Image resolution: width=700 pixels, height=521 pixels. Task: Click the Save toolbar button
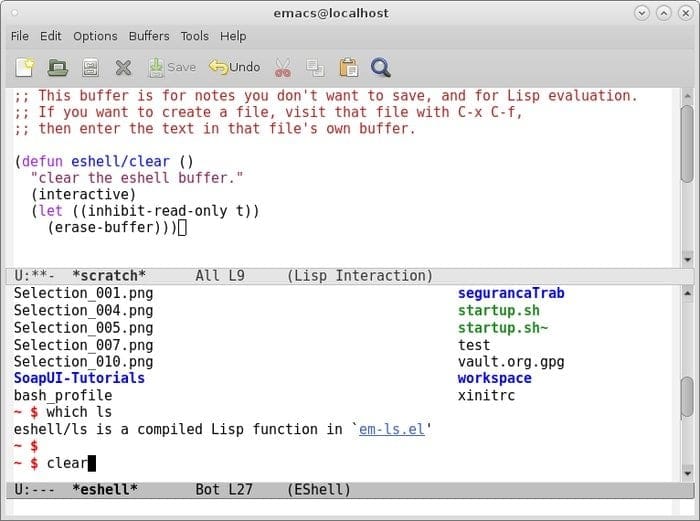click(x=172, y=67)
